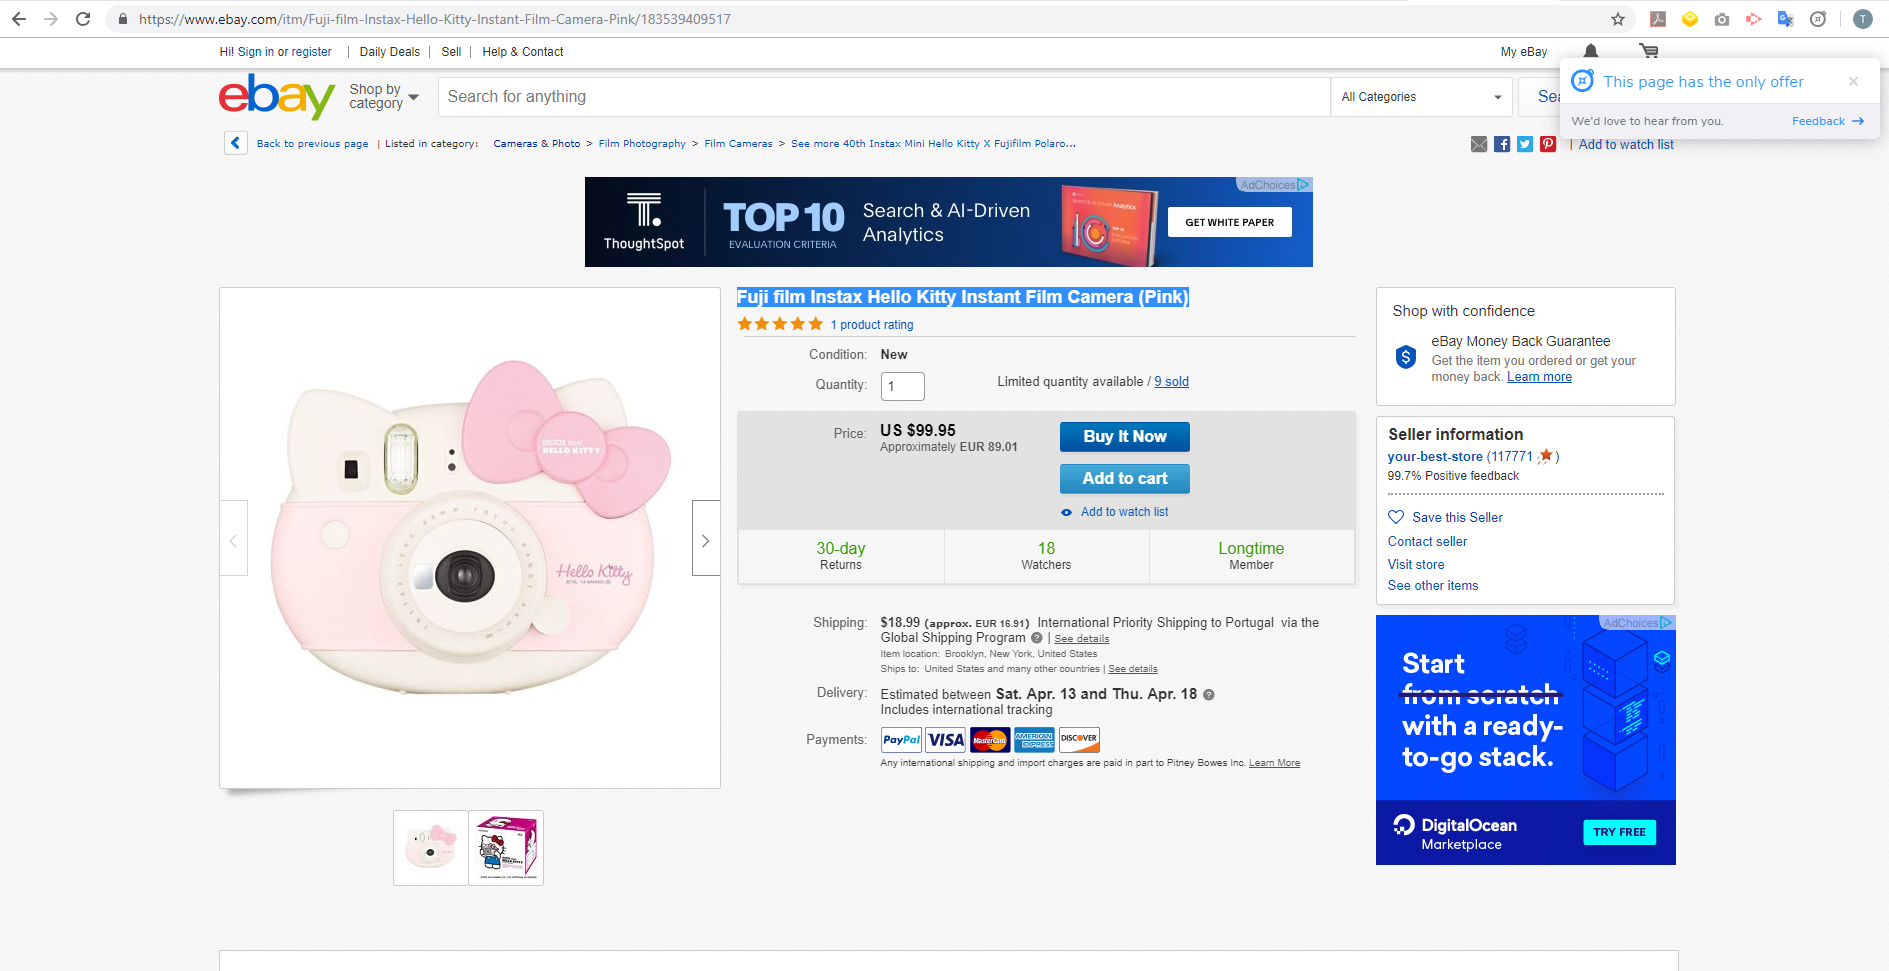Bookmark page with star icon
Screen dimensions: 1889x971
[1618, 19]
